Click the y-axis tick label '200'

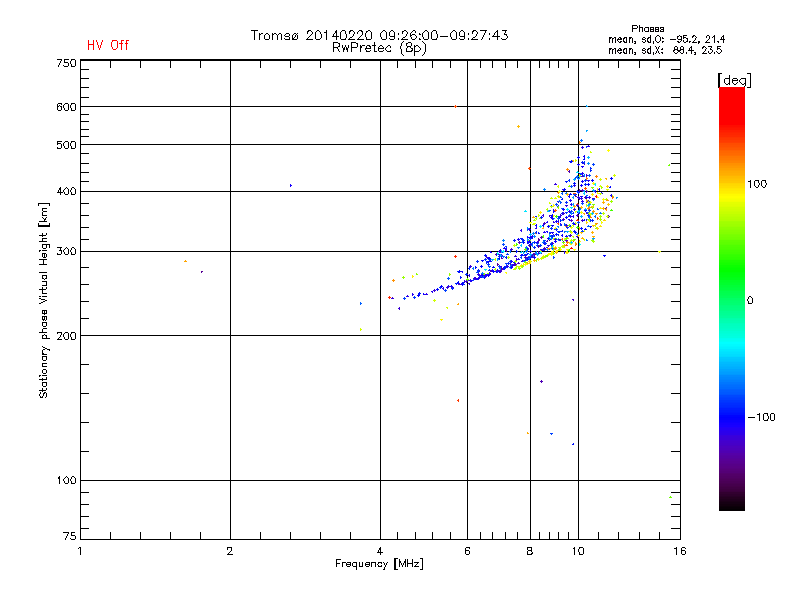(x=66, y=336)
